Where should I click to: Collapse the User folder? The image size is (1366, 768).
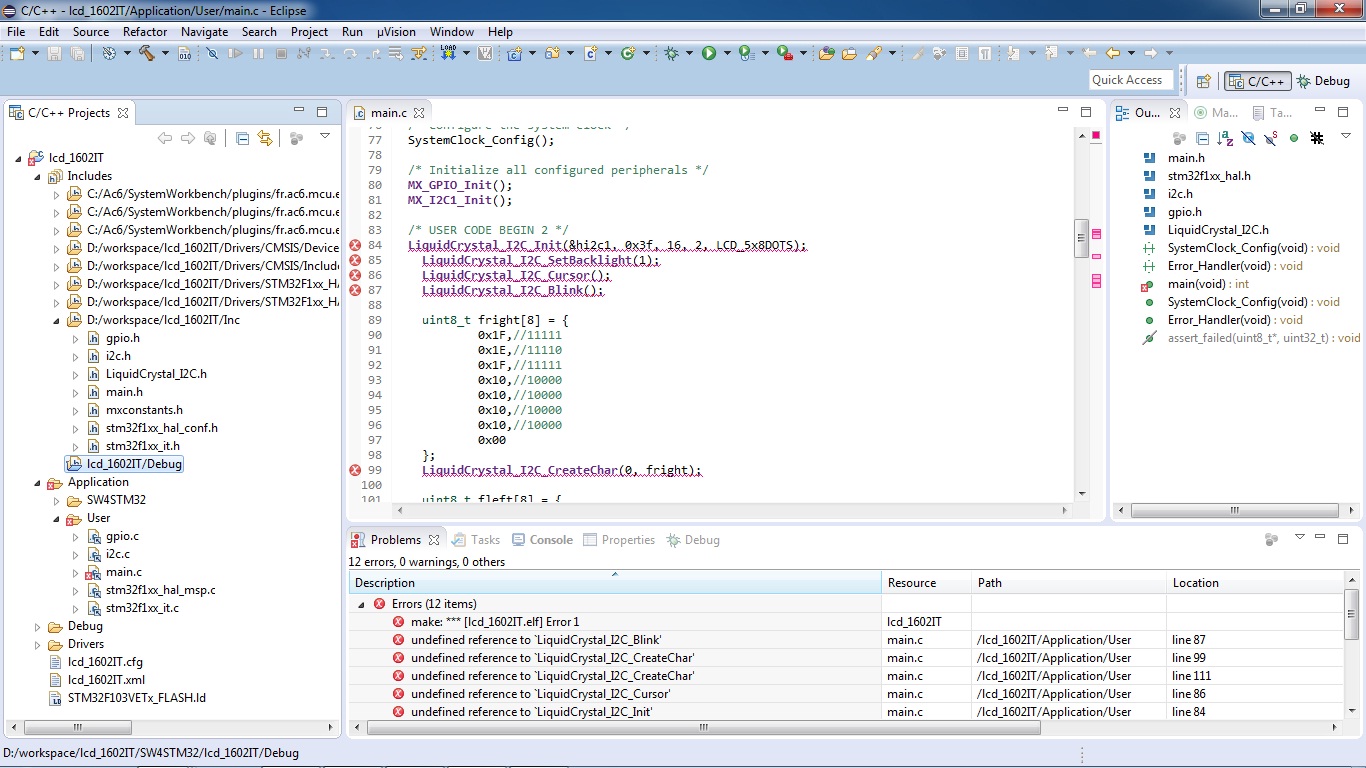(x=57, y=518)
